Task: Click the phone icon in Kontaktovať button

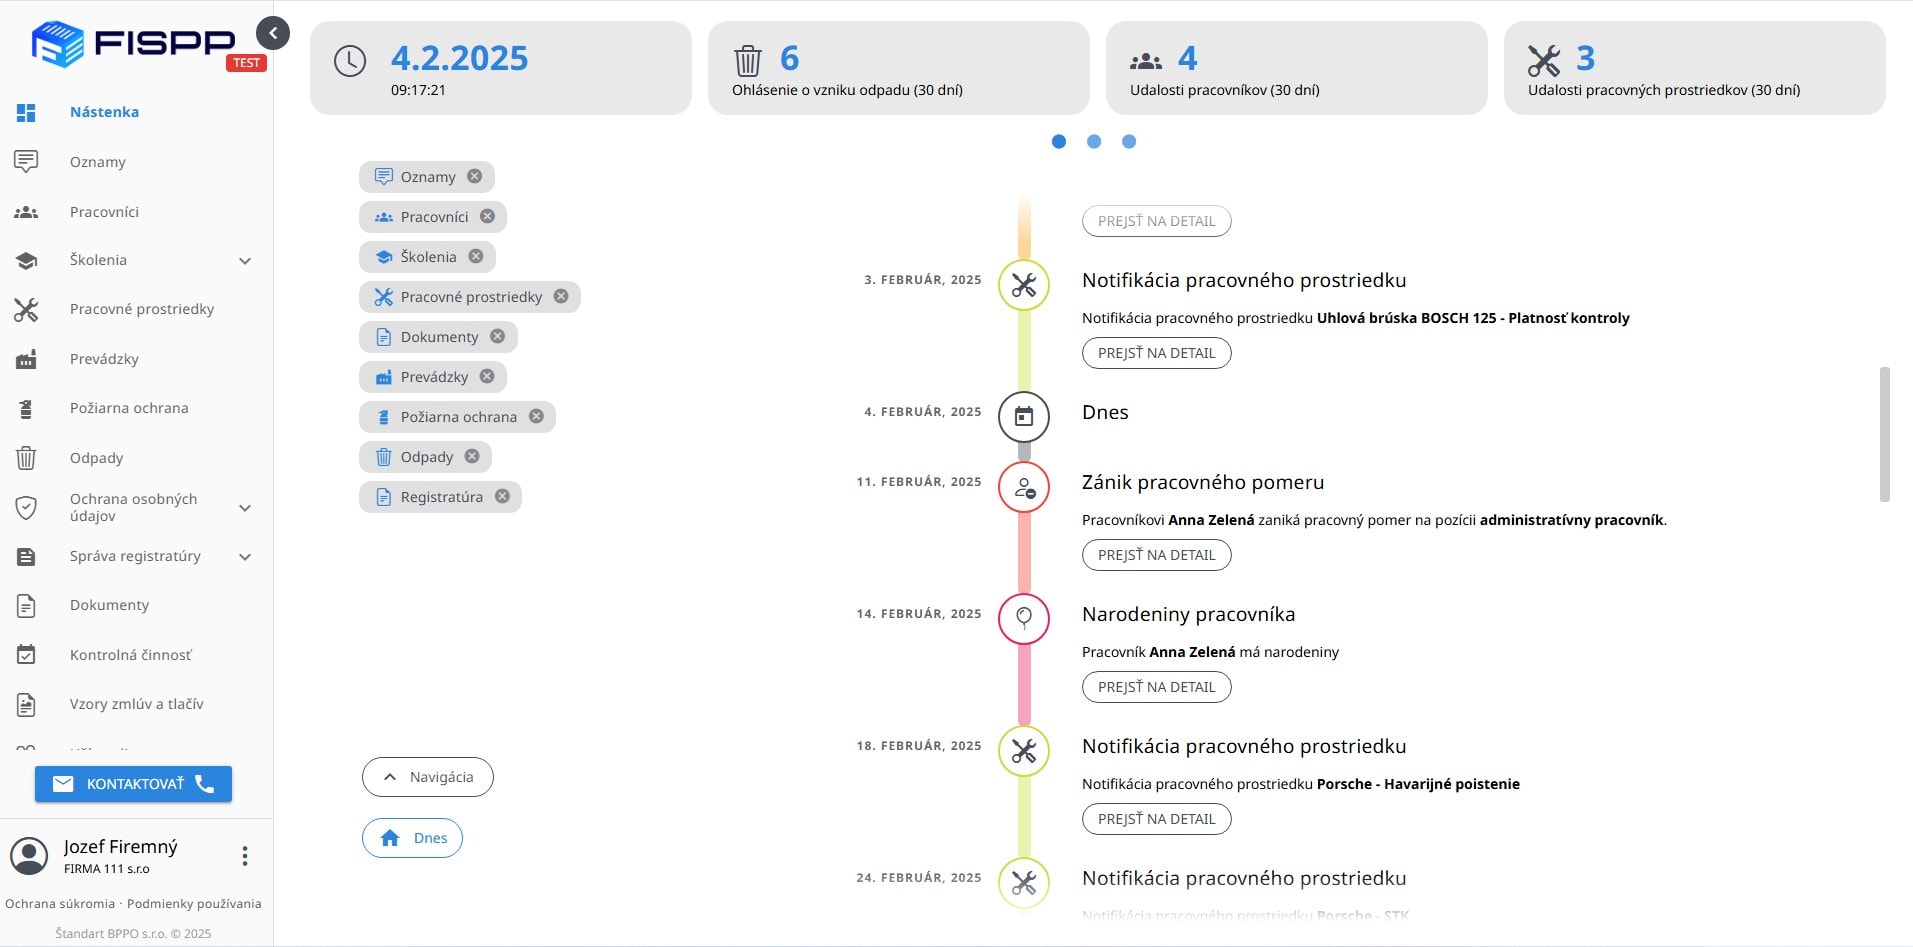Action: 205,784
